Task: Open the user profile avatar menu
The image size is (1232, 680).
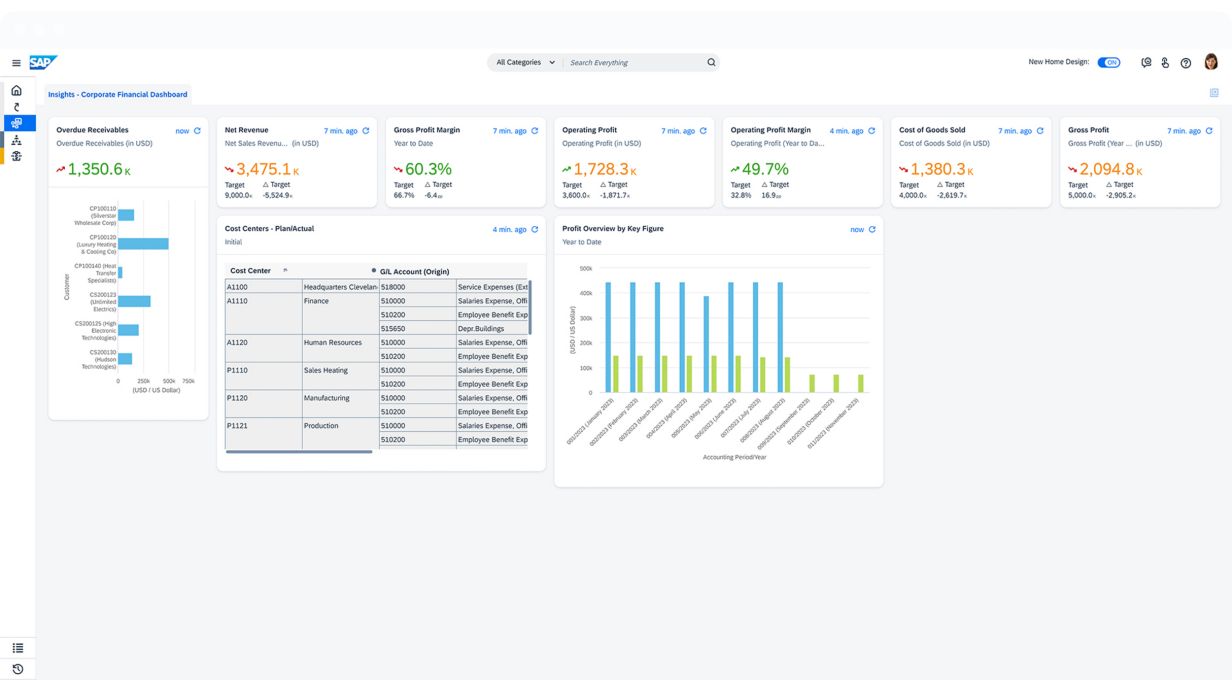Action: (1210, 62)
